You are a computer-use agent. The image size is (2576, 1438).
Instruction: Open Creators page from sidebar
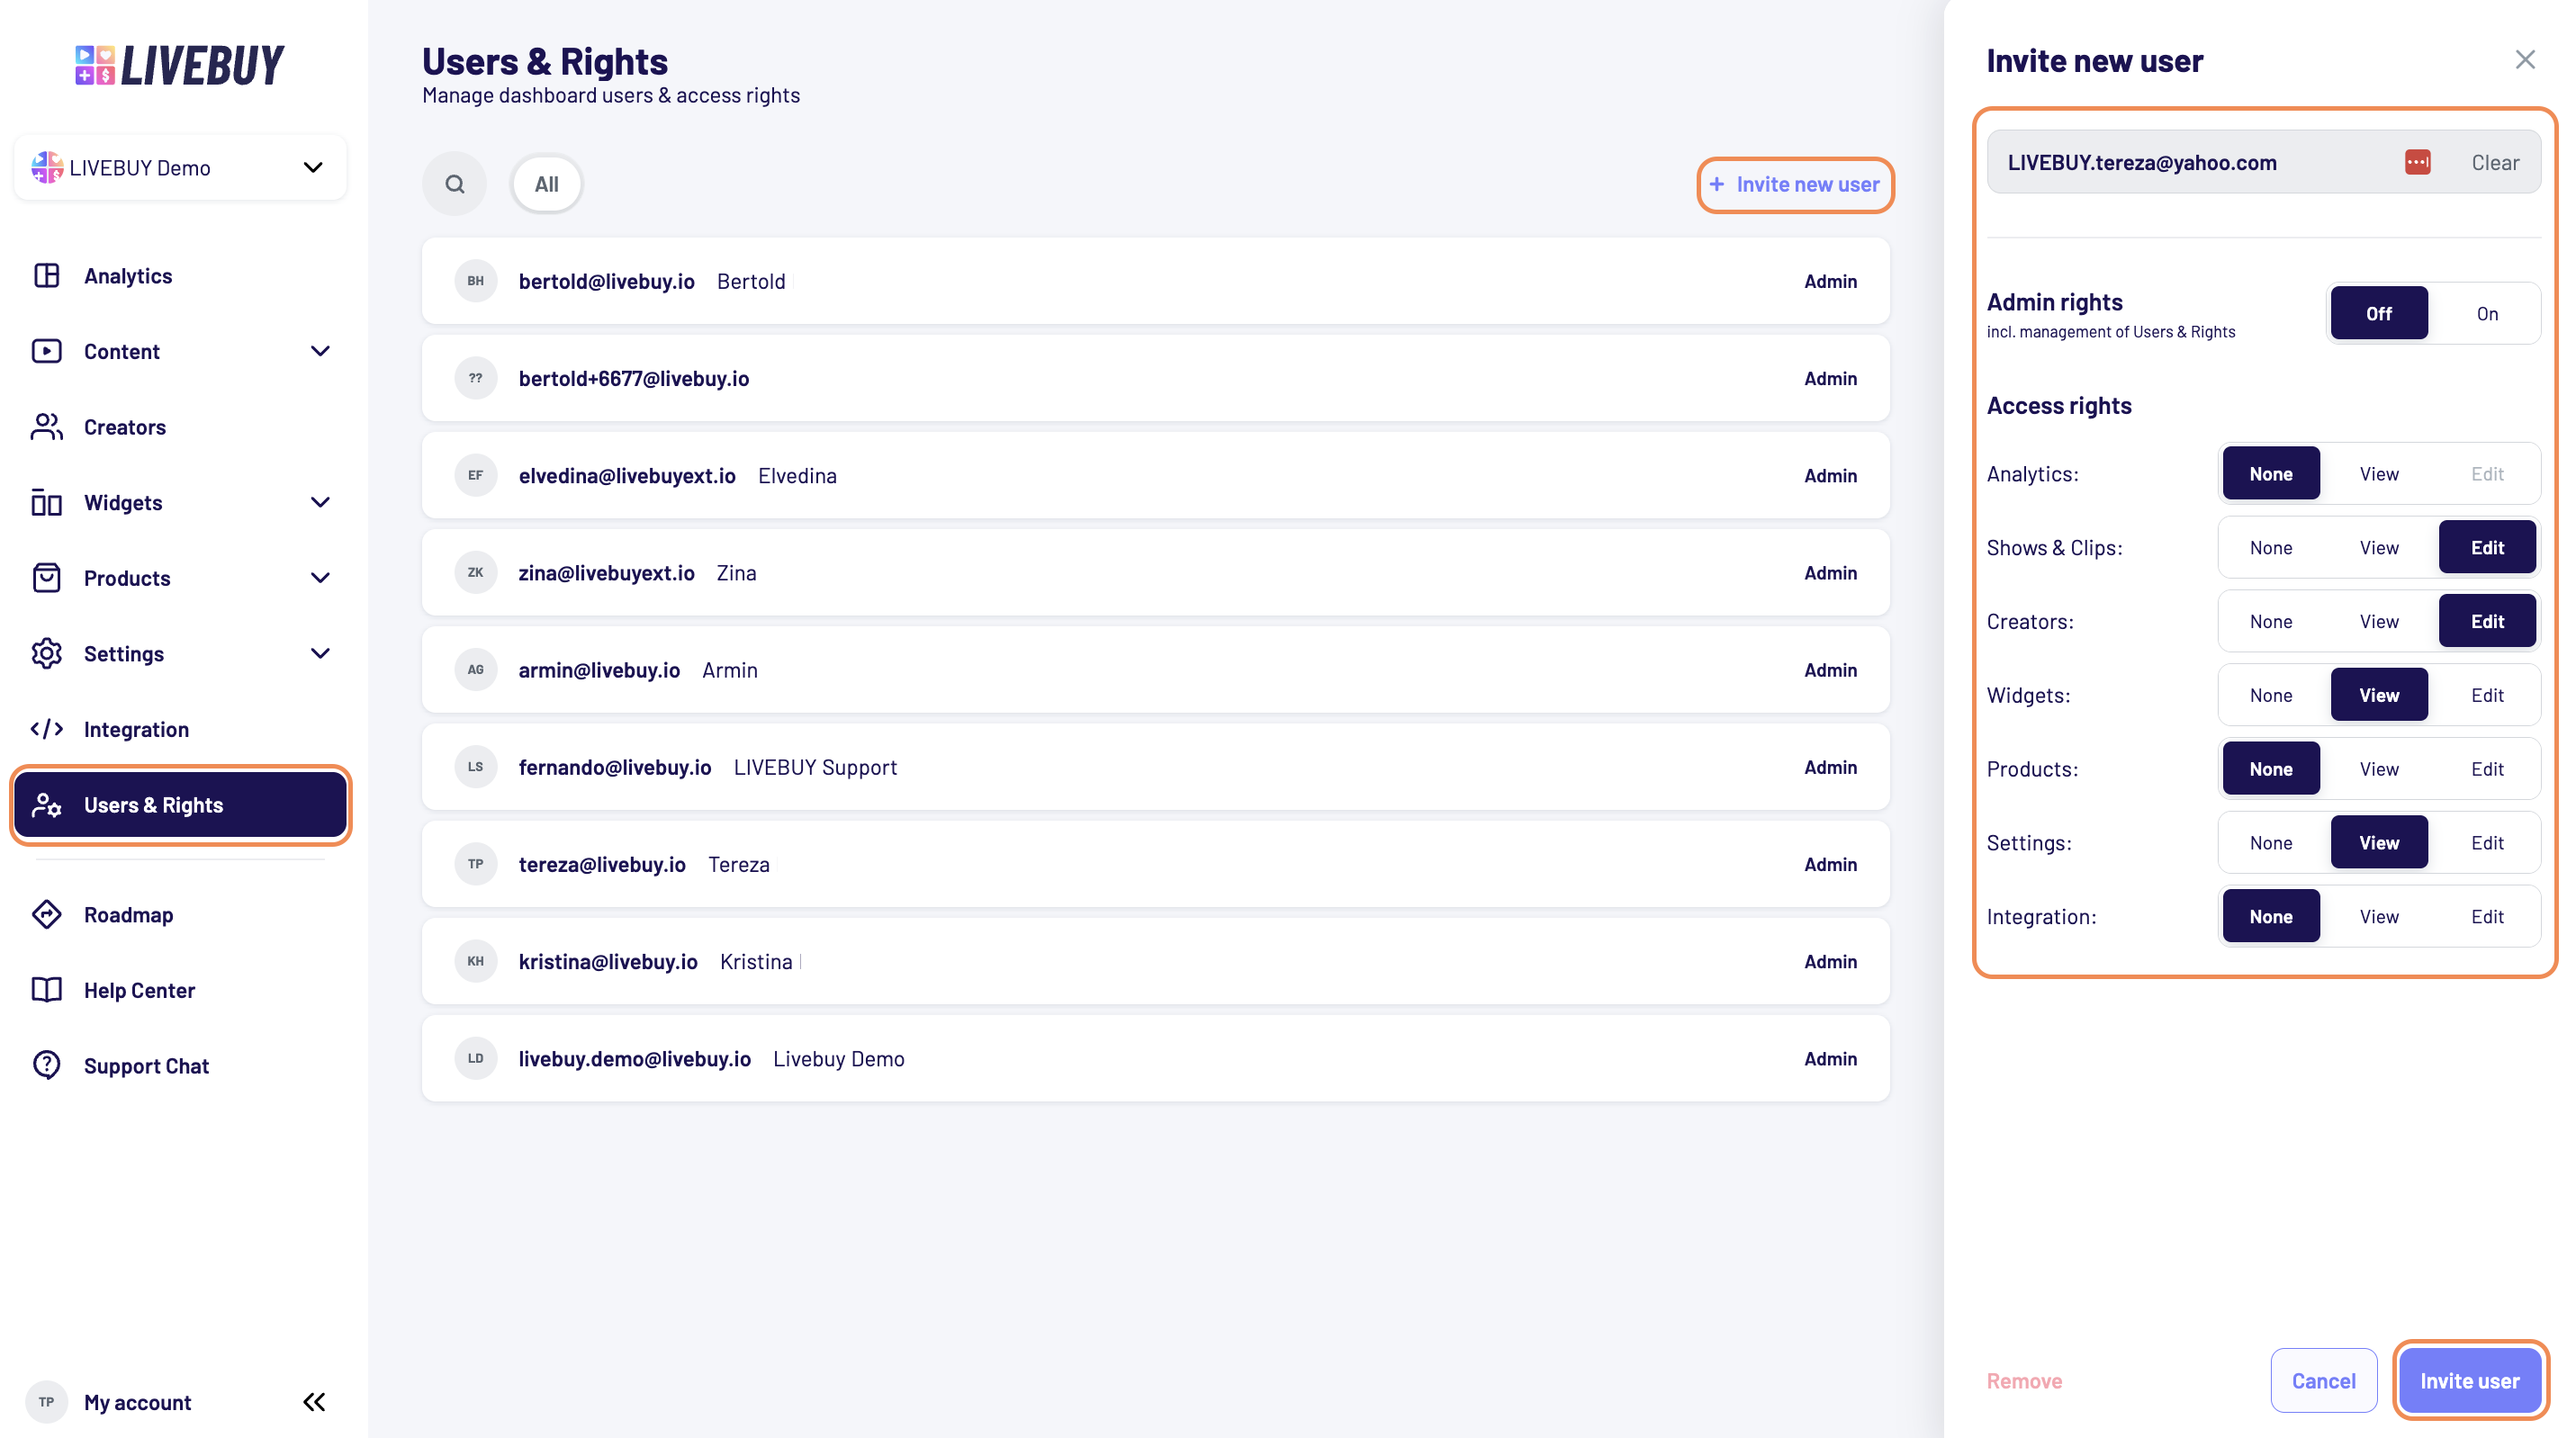pos(180,427)
